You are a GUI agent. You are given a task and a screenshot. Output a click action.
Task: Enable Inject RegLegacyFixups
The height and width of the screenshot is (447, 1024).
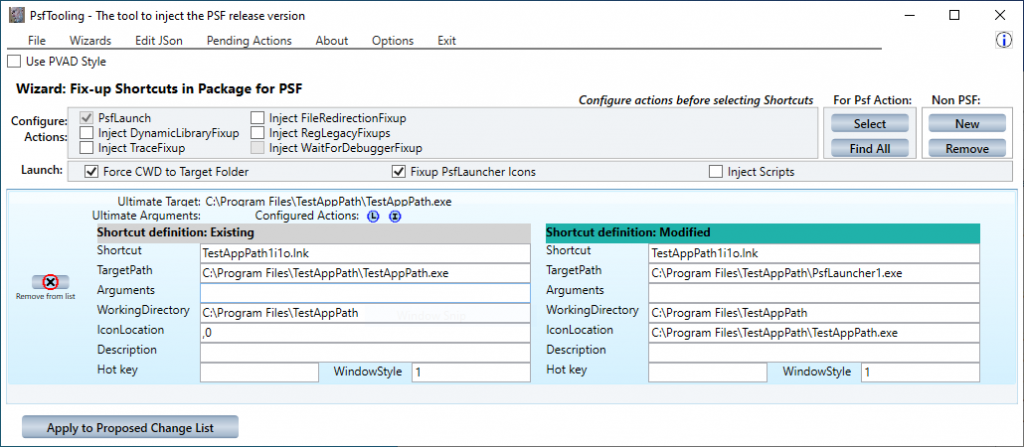click(x=257, y=133)
